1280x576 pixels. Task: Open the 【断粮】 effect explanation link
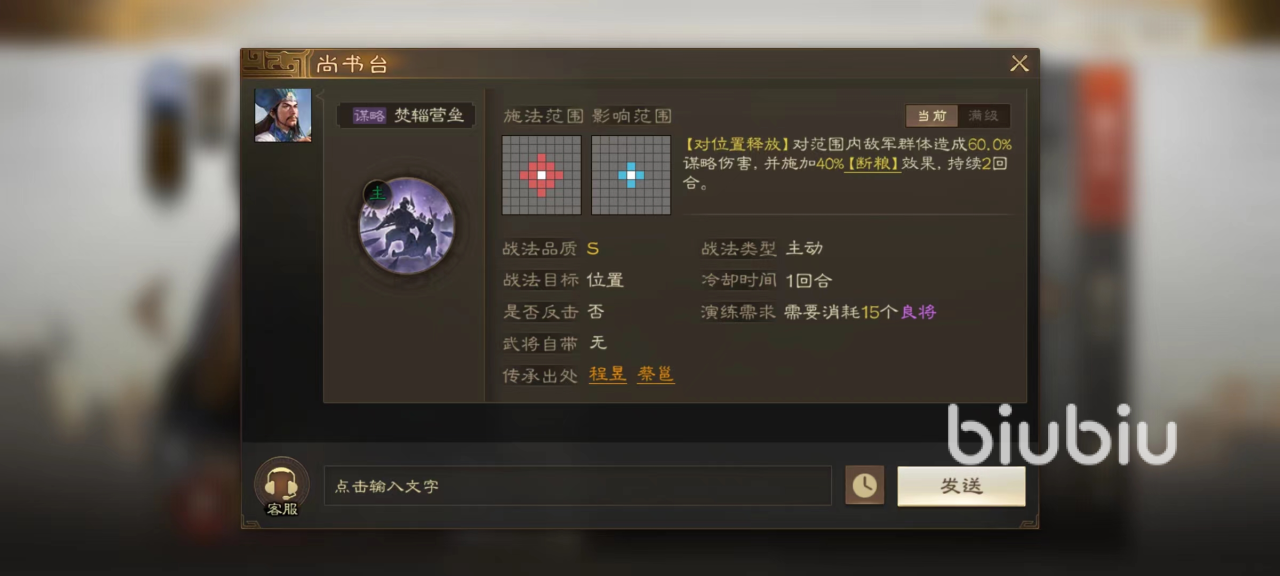point(873,164)
